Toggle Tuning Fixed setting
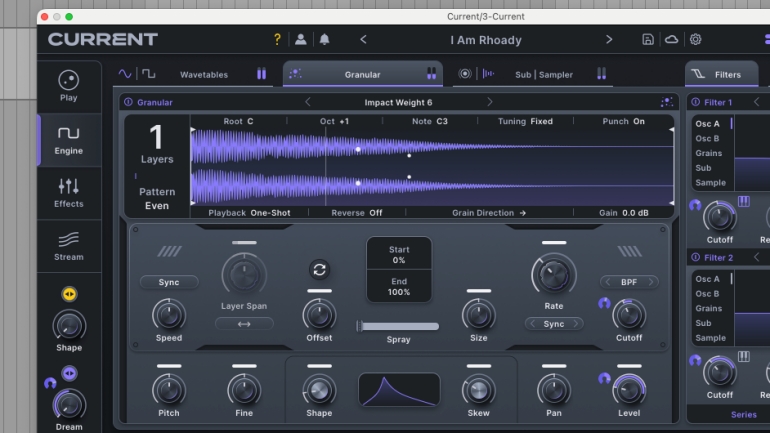 pos(525,121)
